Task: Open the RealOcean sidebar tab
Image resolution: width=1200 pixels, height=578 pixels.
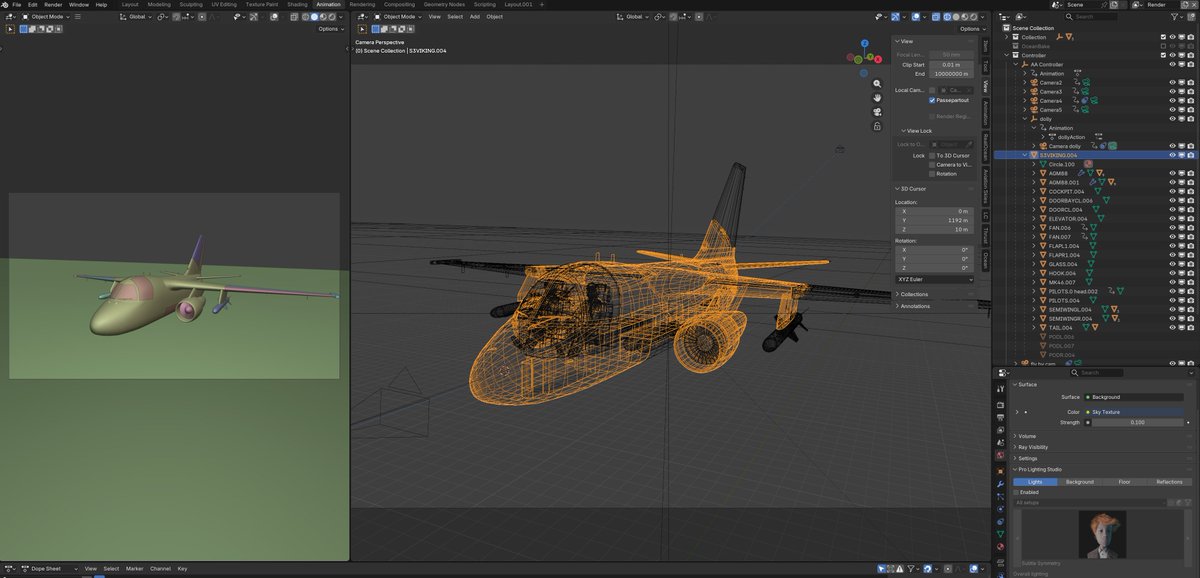Action: coord(984,146)
